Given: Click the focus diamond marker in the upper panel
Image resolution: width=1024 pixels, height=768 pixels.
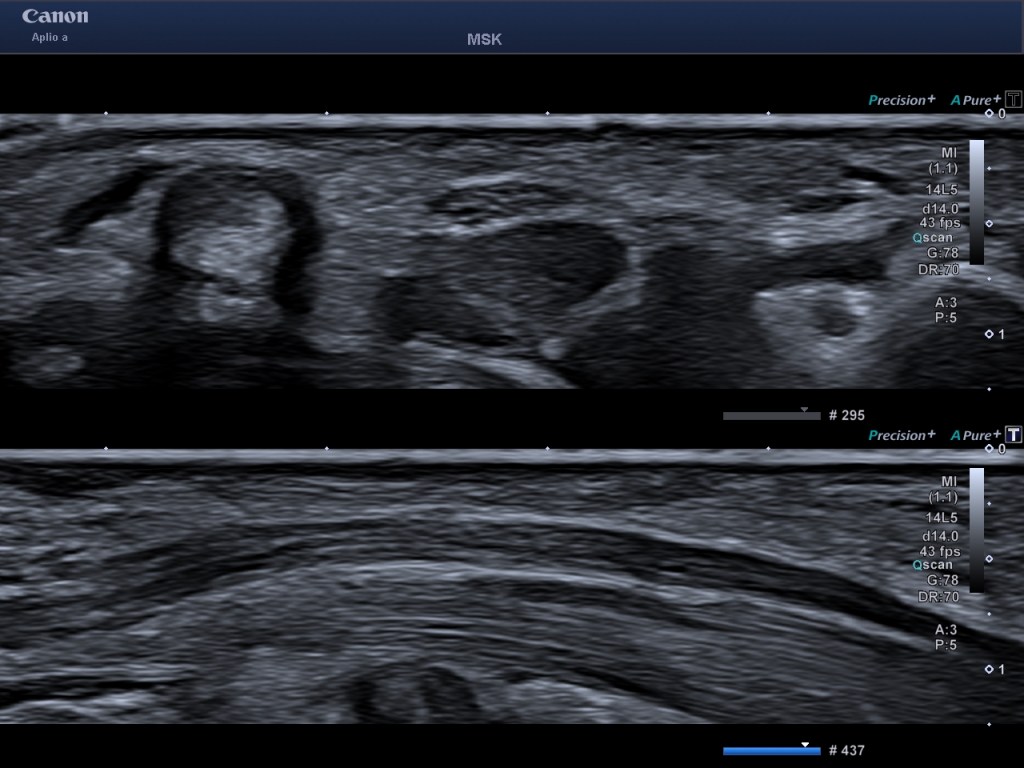Looking at the screenshot, I should coord(989,224).
